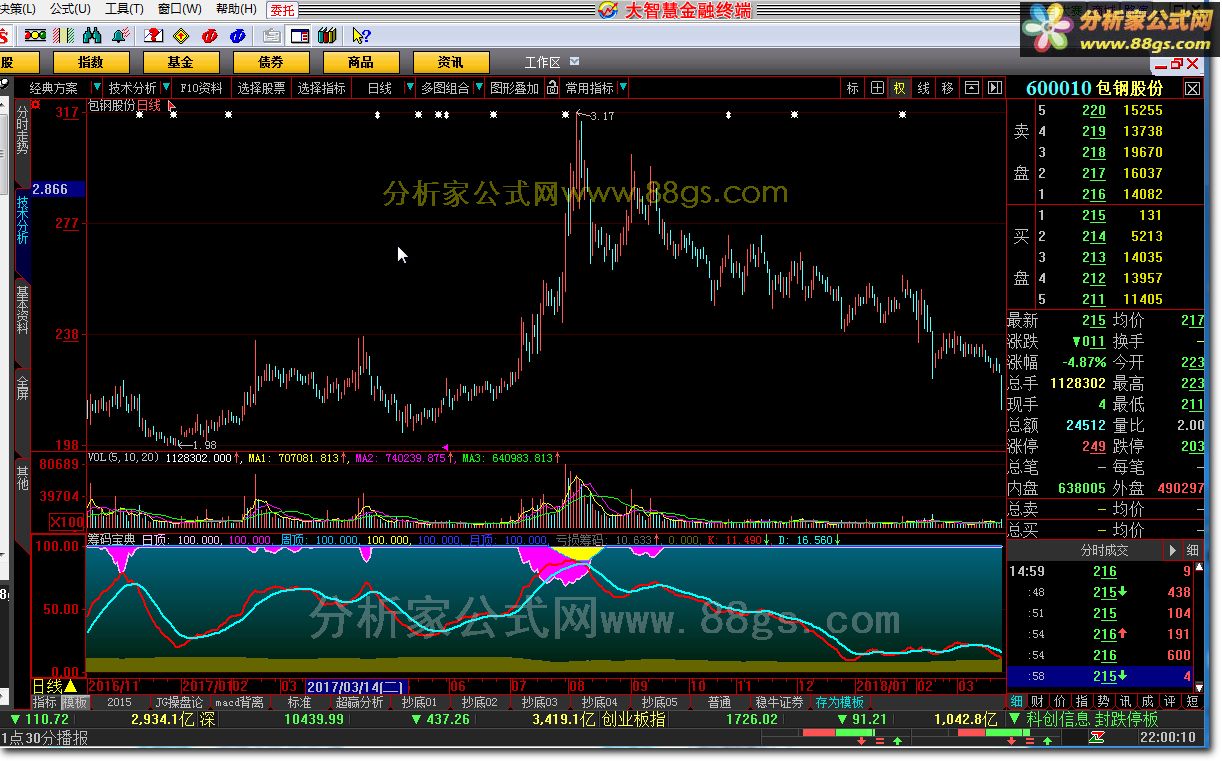Select the 财 tab at bottom right
This screenshot has width=1222, height=761.
pyautogui.click(x=1036, y=702)
